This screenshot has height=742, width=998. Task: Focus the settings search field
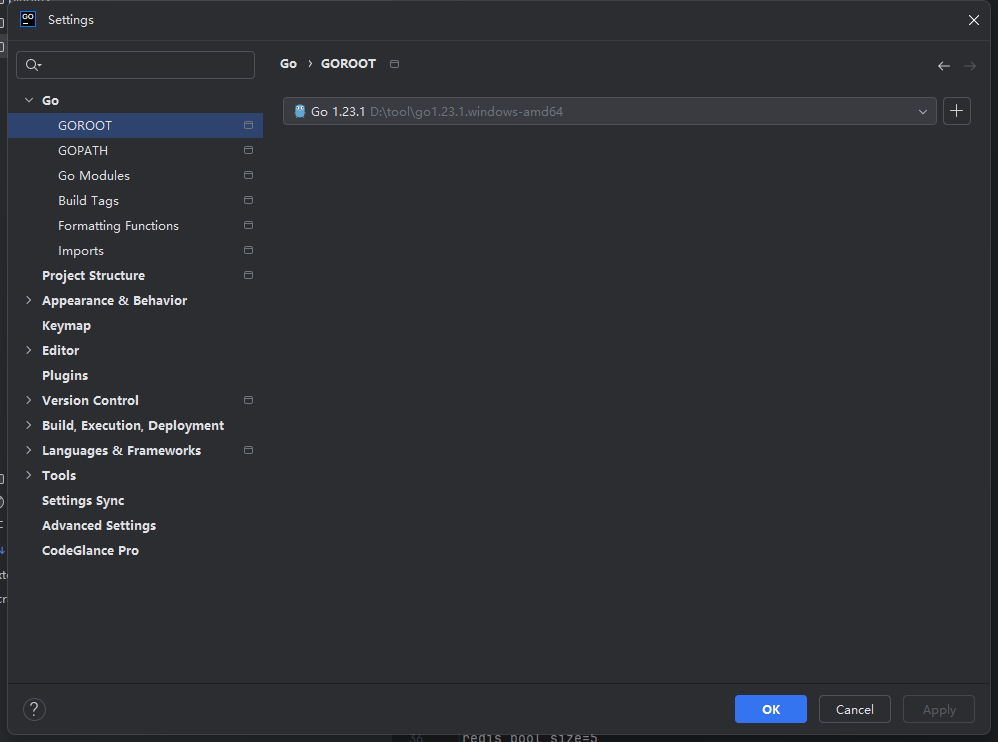pos(136,65)
